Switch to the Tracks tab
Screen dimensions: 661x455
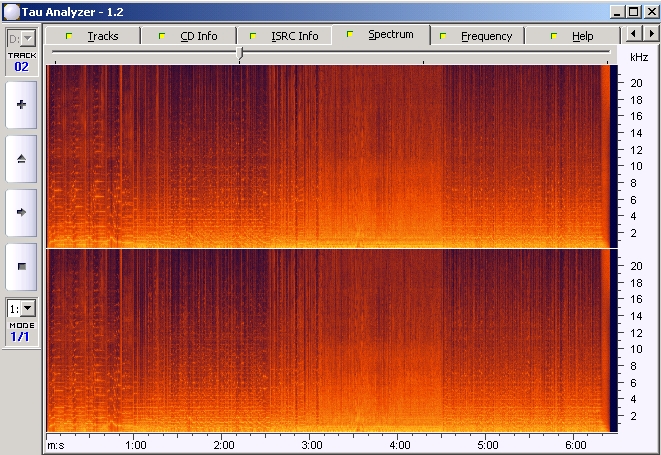point(92,36)
